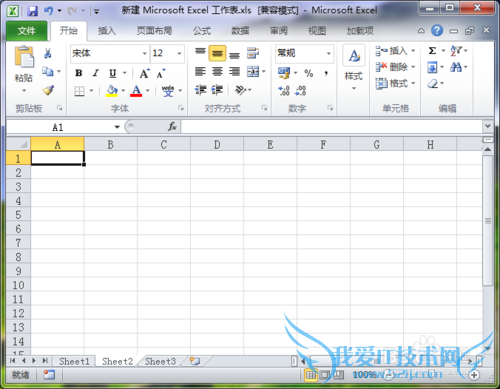Click the phonetic guide wén icon
The image size is (500, 389).
(x=168, y=90)
